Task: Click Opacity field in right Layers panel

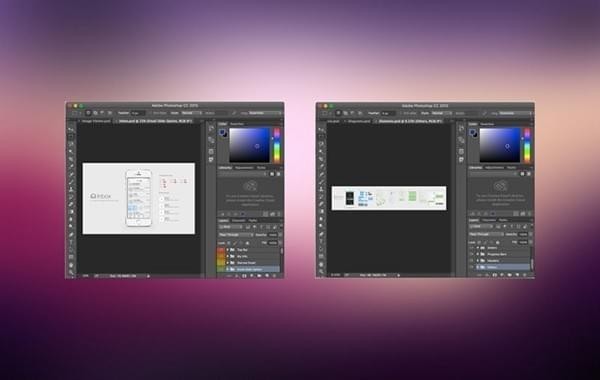Action: click(523, 234)
